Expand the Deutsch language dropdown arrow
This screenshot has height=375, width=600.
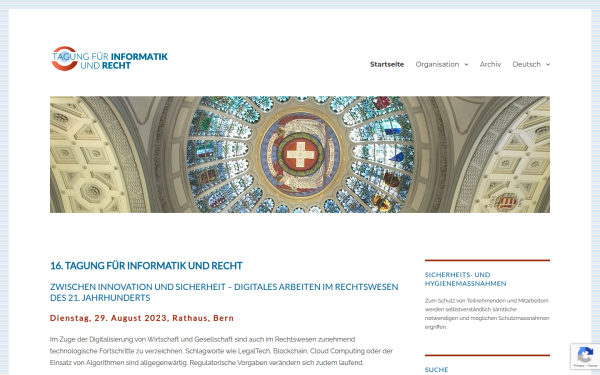(x=548, y=65)
